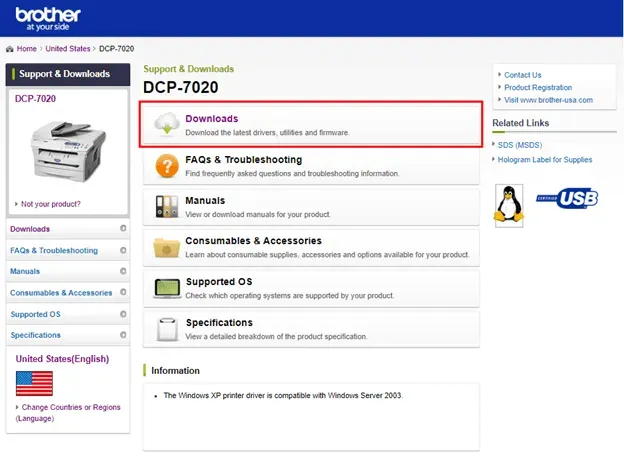Open Consumables & Accessories in main panel
The image size is (624, 464).
[x=253, y=241]
